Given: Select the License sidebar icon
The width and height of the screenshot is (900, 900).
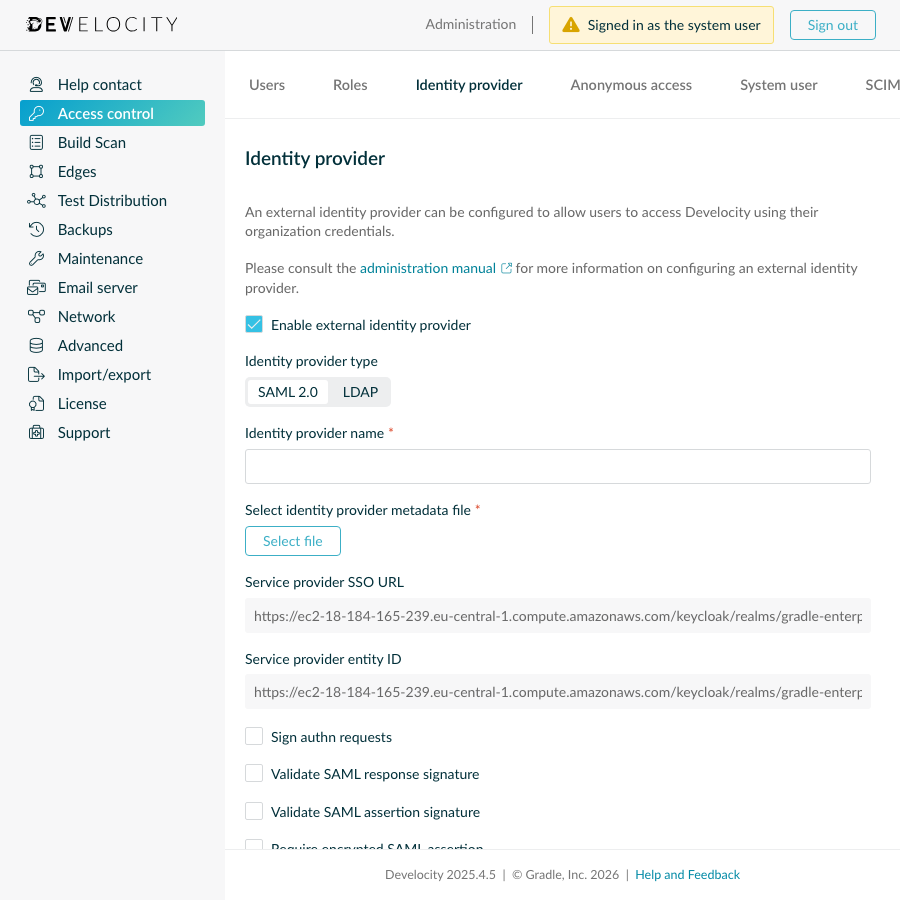Looking at the screenshot, I should 36,403.
